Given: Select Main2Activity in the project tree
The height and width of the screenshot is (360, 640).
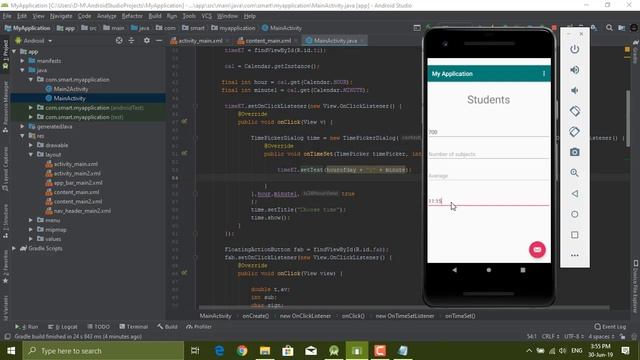Looking at the screenshot, I should (x=71, y=89).
